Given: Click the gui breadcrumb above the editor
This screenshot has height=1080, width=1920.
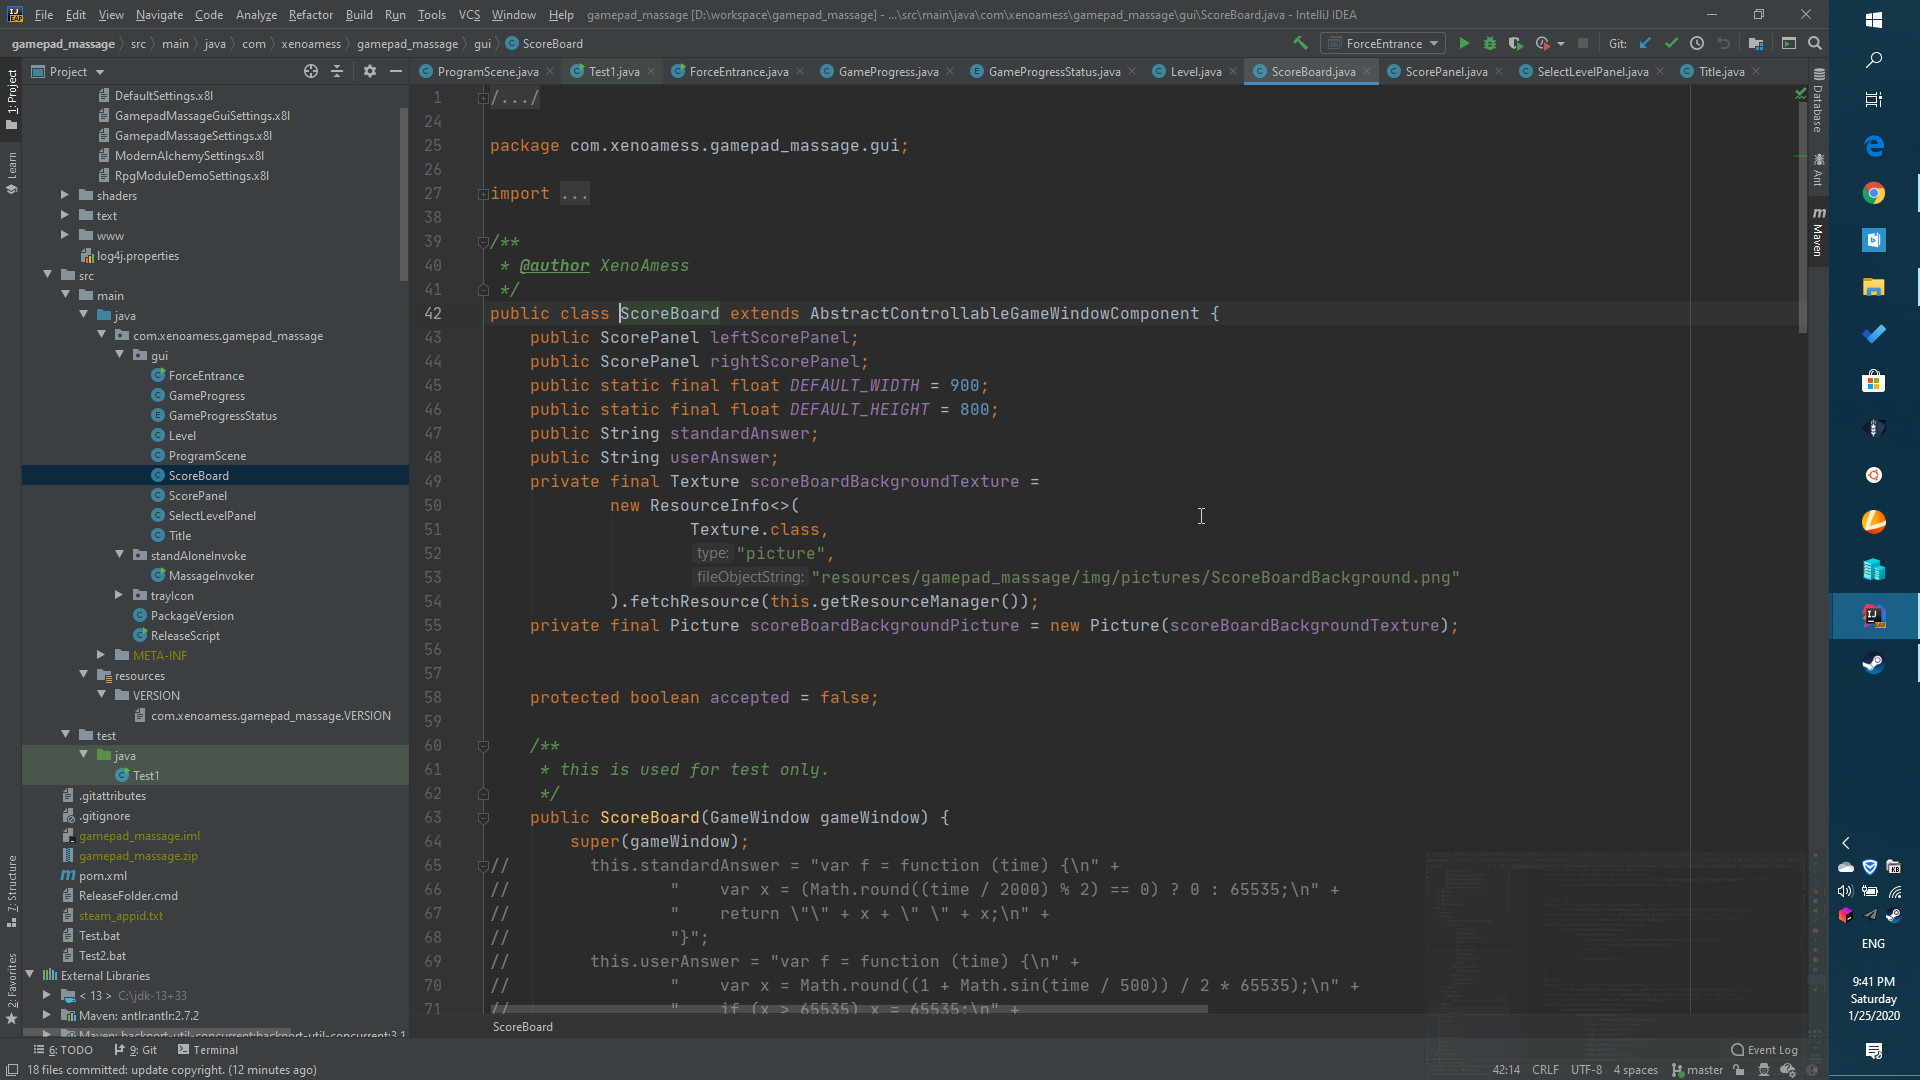Looking at the screenshot, I should [483, 43].
